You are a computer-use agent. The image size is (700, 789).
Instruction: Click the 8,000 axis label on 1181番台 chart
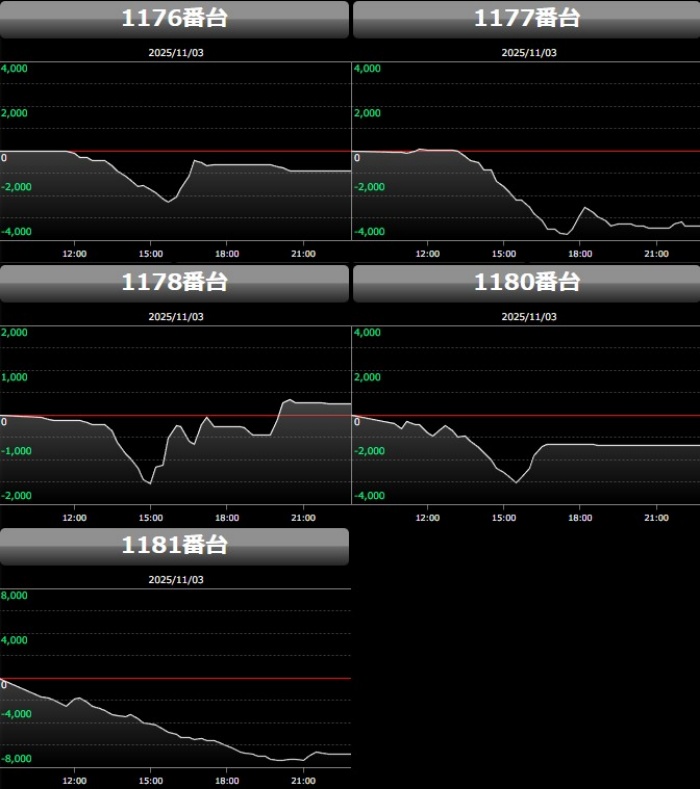(x=16, y=596)
